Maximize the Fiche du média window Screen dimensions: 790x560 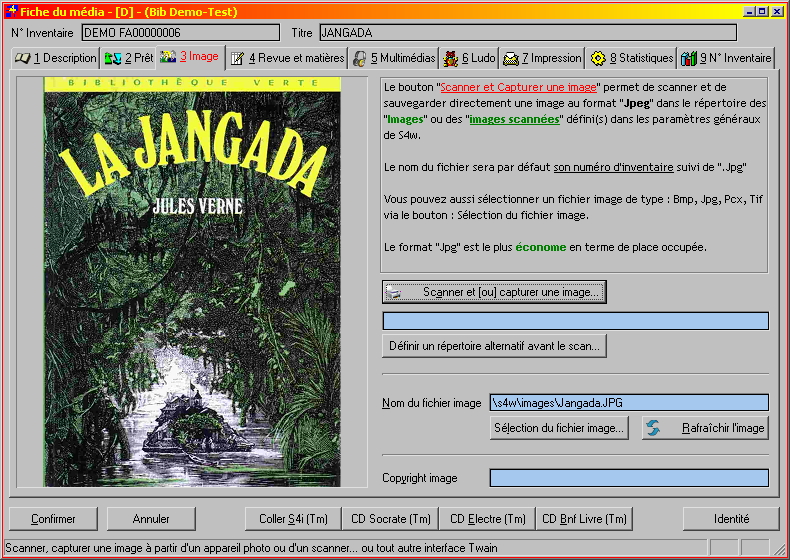762,11
